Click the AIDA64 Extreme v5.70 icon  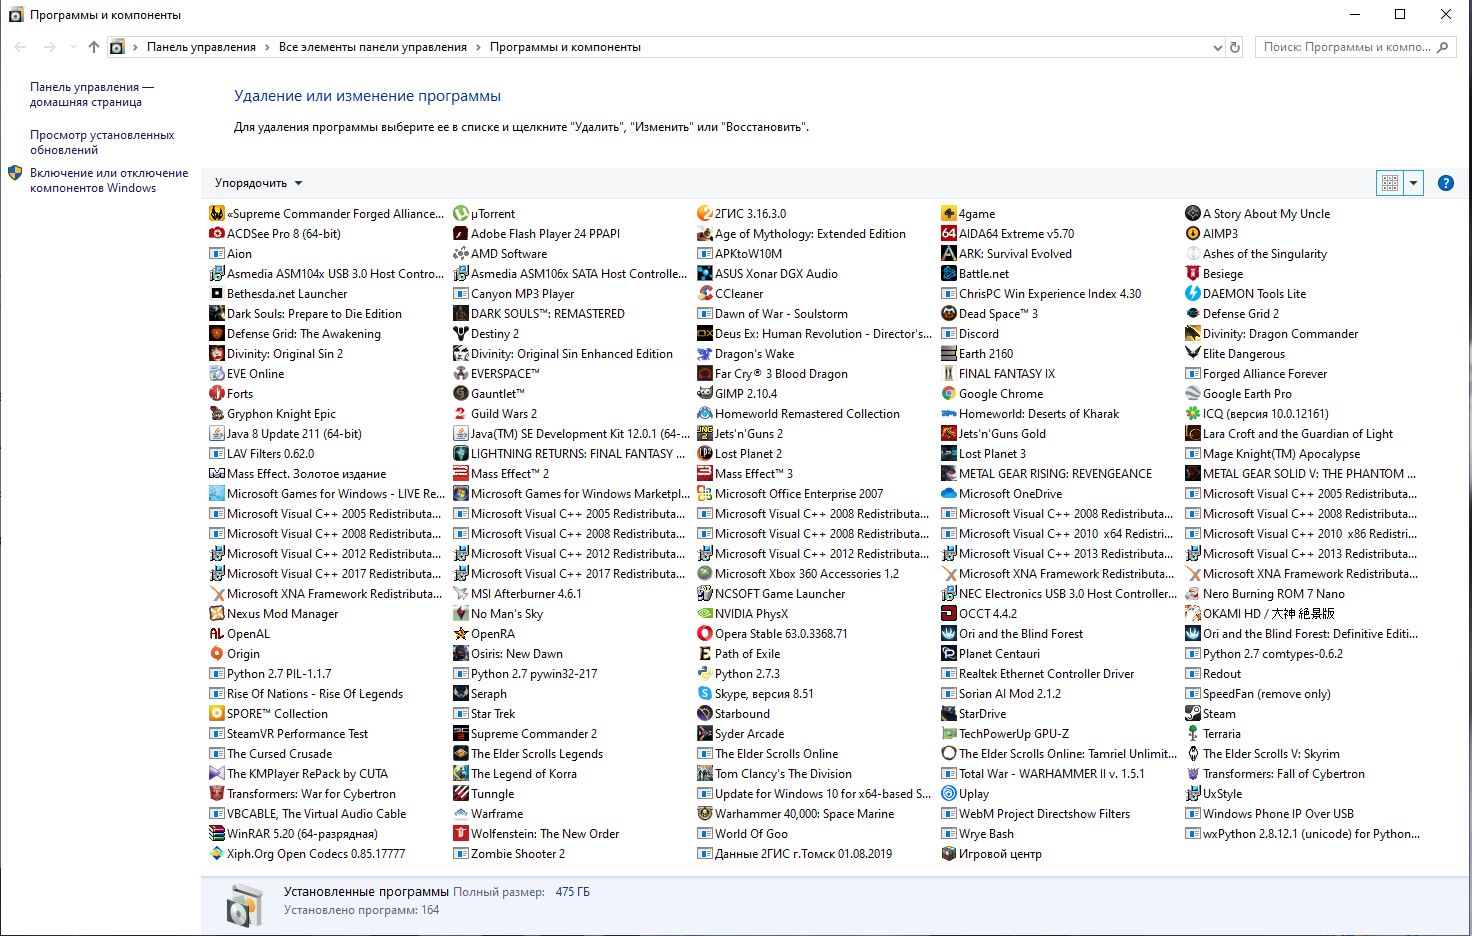tap(949, 233)
